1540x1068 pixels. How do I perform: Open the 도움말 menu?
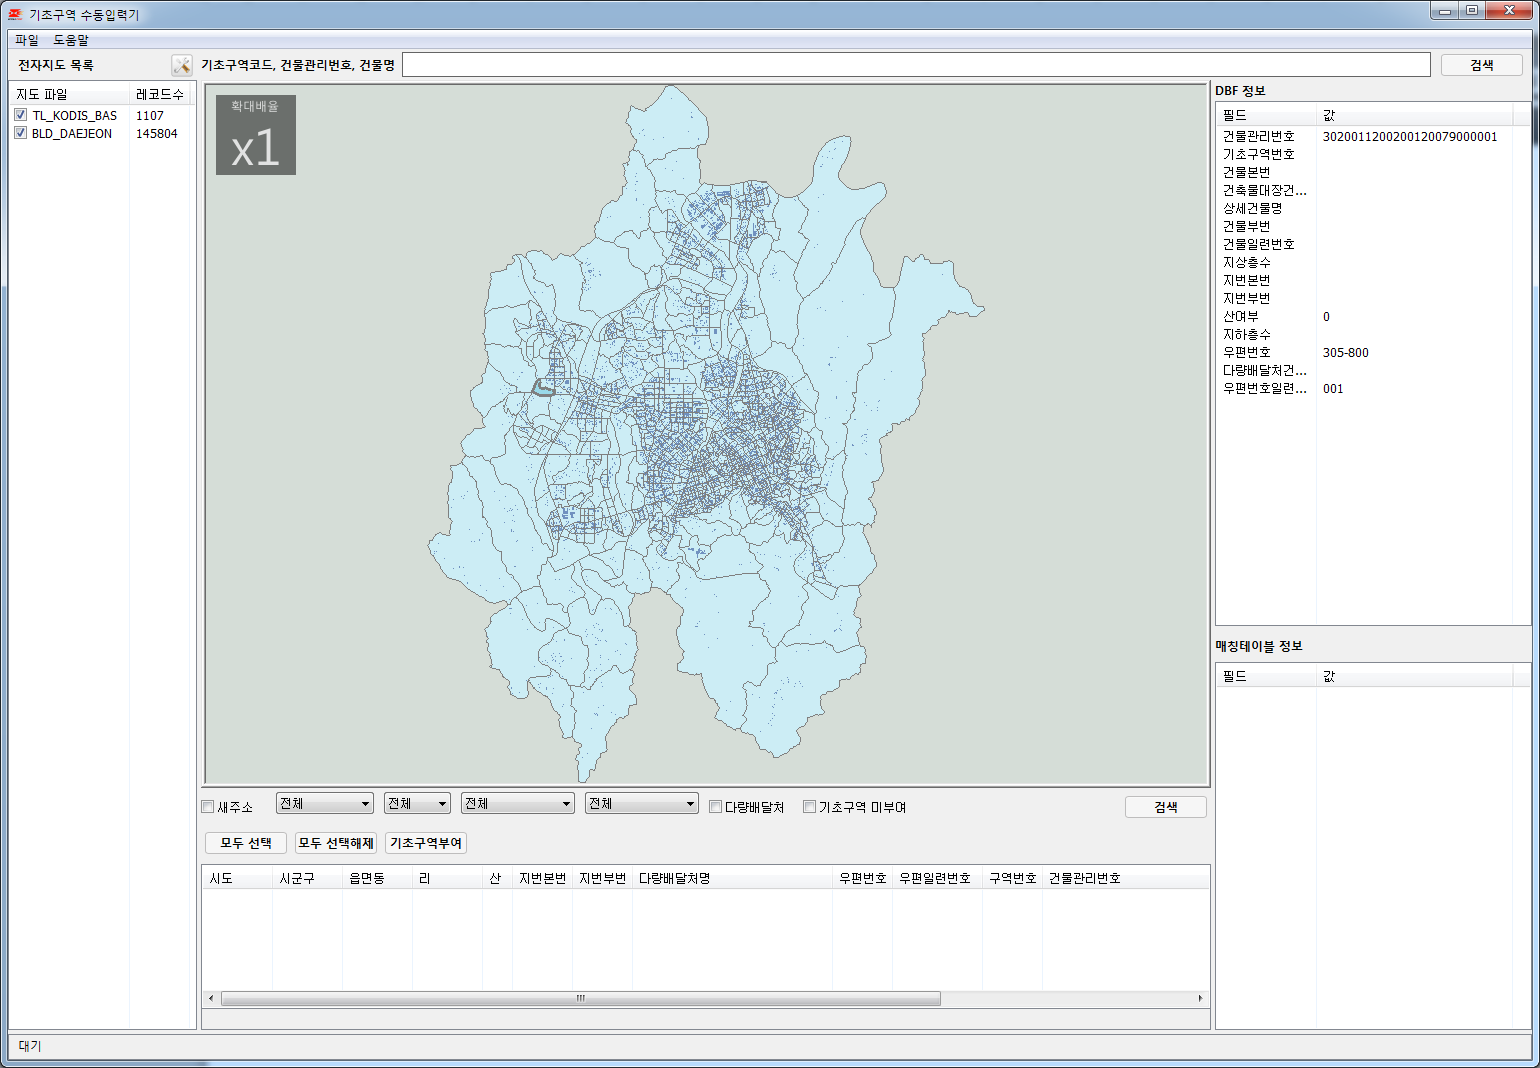tap(71, 40)
